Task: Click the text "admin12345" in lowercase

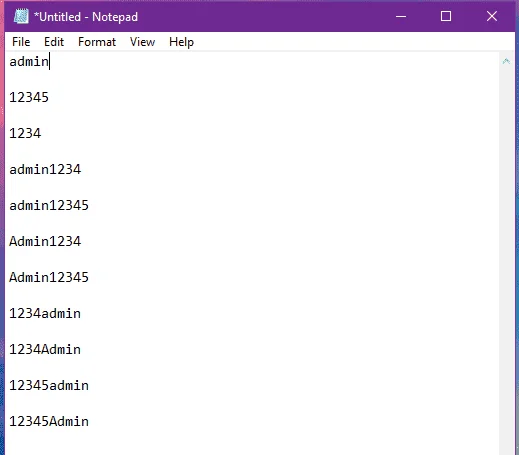Action: point(49,205)
